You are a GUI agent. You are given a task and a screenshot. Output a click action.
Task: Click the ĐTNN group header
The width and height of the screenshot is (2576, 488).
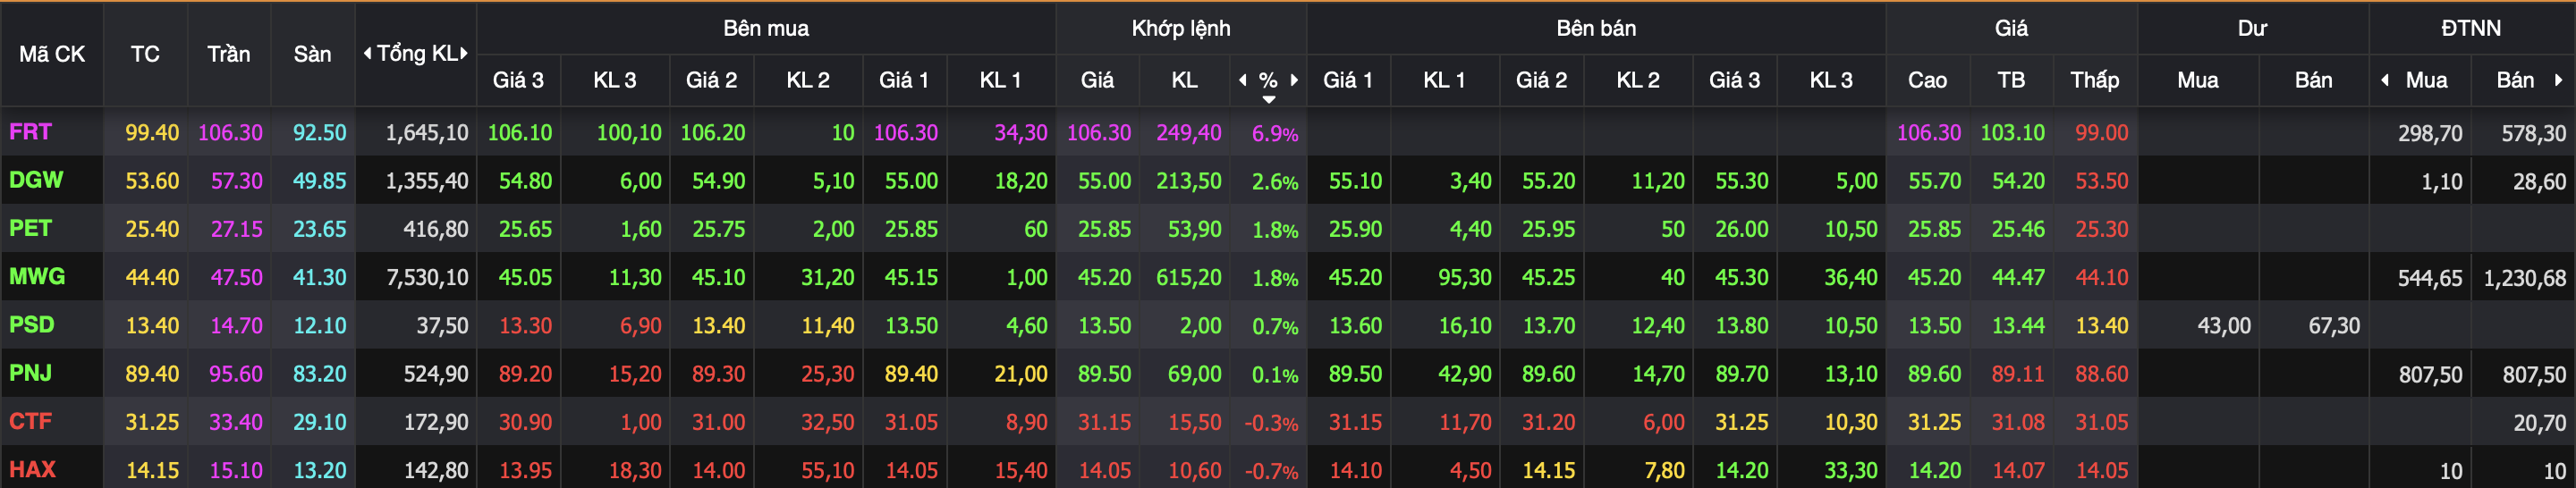coord(2471,28)
